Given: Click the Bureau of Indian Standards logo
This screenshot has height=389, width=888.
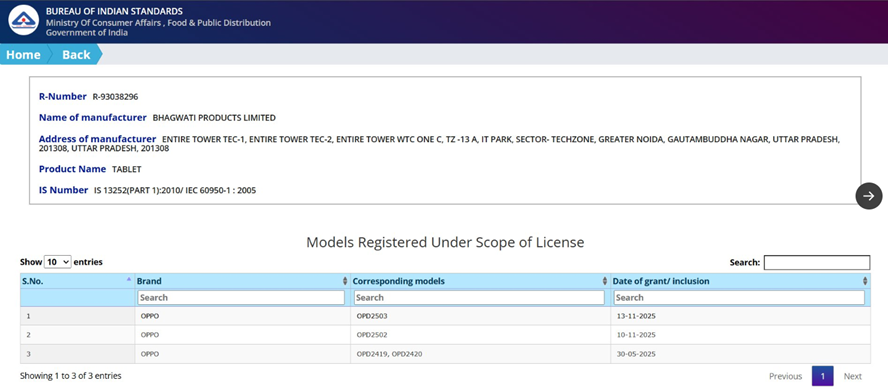Looking at the screenshot, I should (23, 20).
